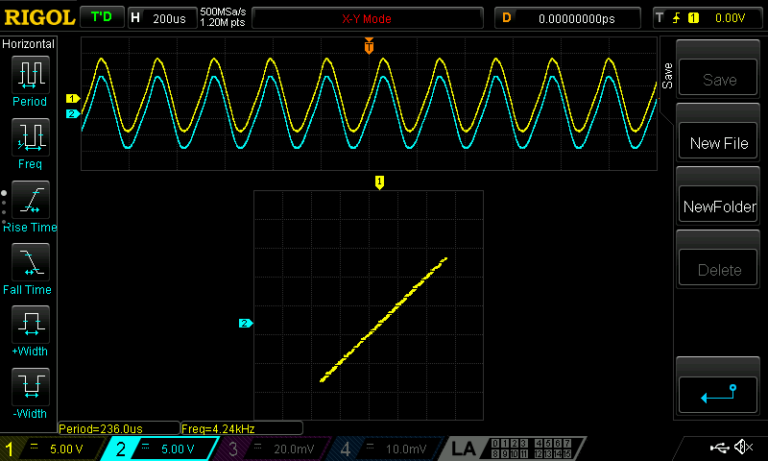Click the NewFolder button
The image size is (768, 461).
click(718, 204)
